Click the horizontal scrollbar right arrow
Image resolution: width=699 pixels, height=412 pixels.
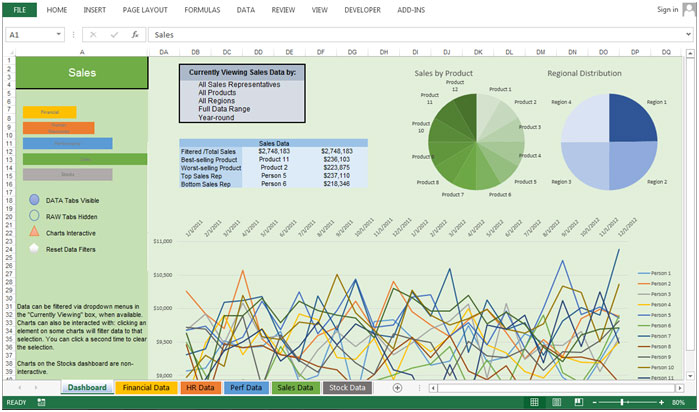tap(679, 388)
